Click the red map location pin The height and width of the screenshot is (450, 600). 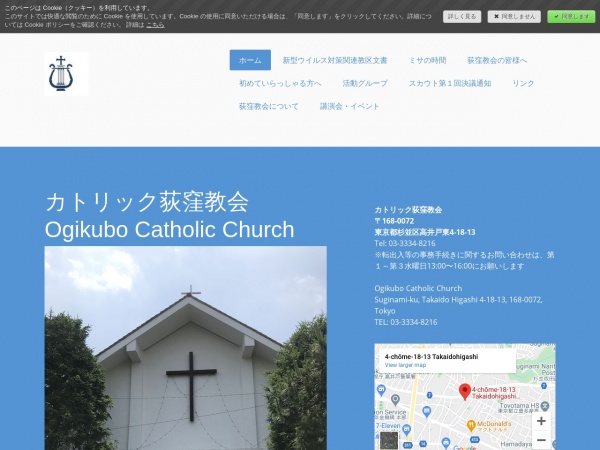coord(465,392)
